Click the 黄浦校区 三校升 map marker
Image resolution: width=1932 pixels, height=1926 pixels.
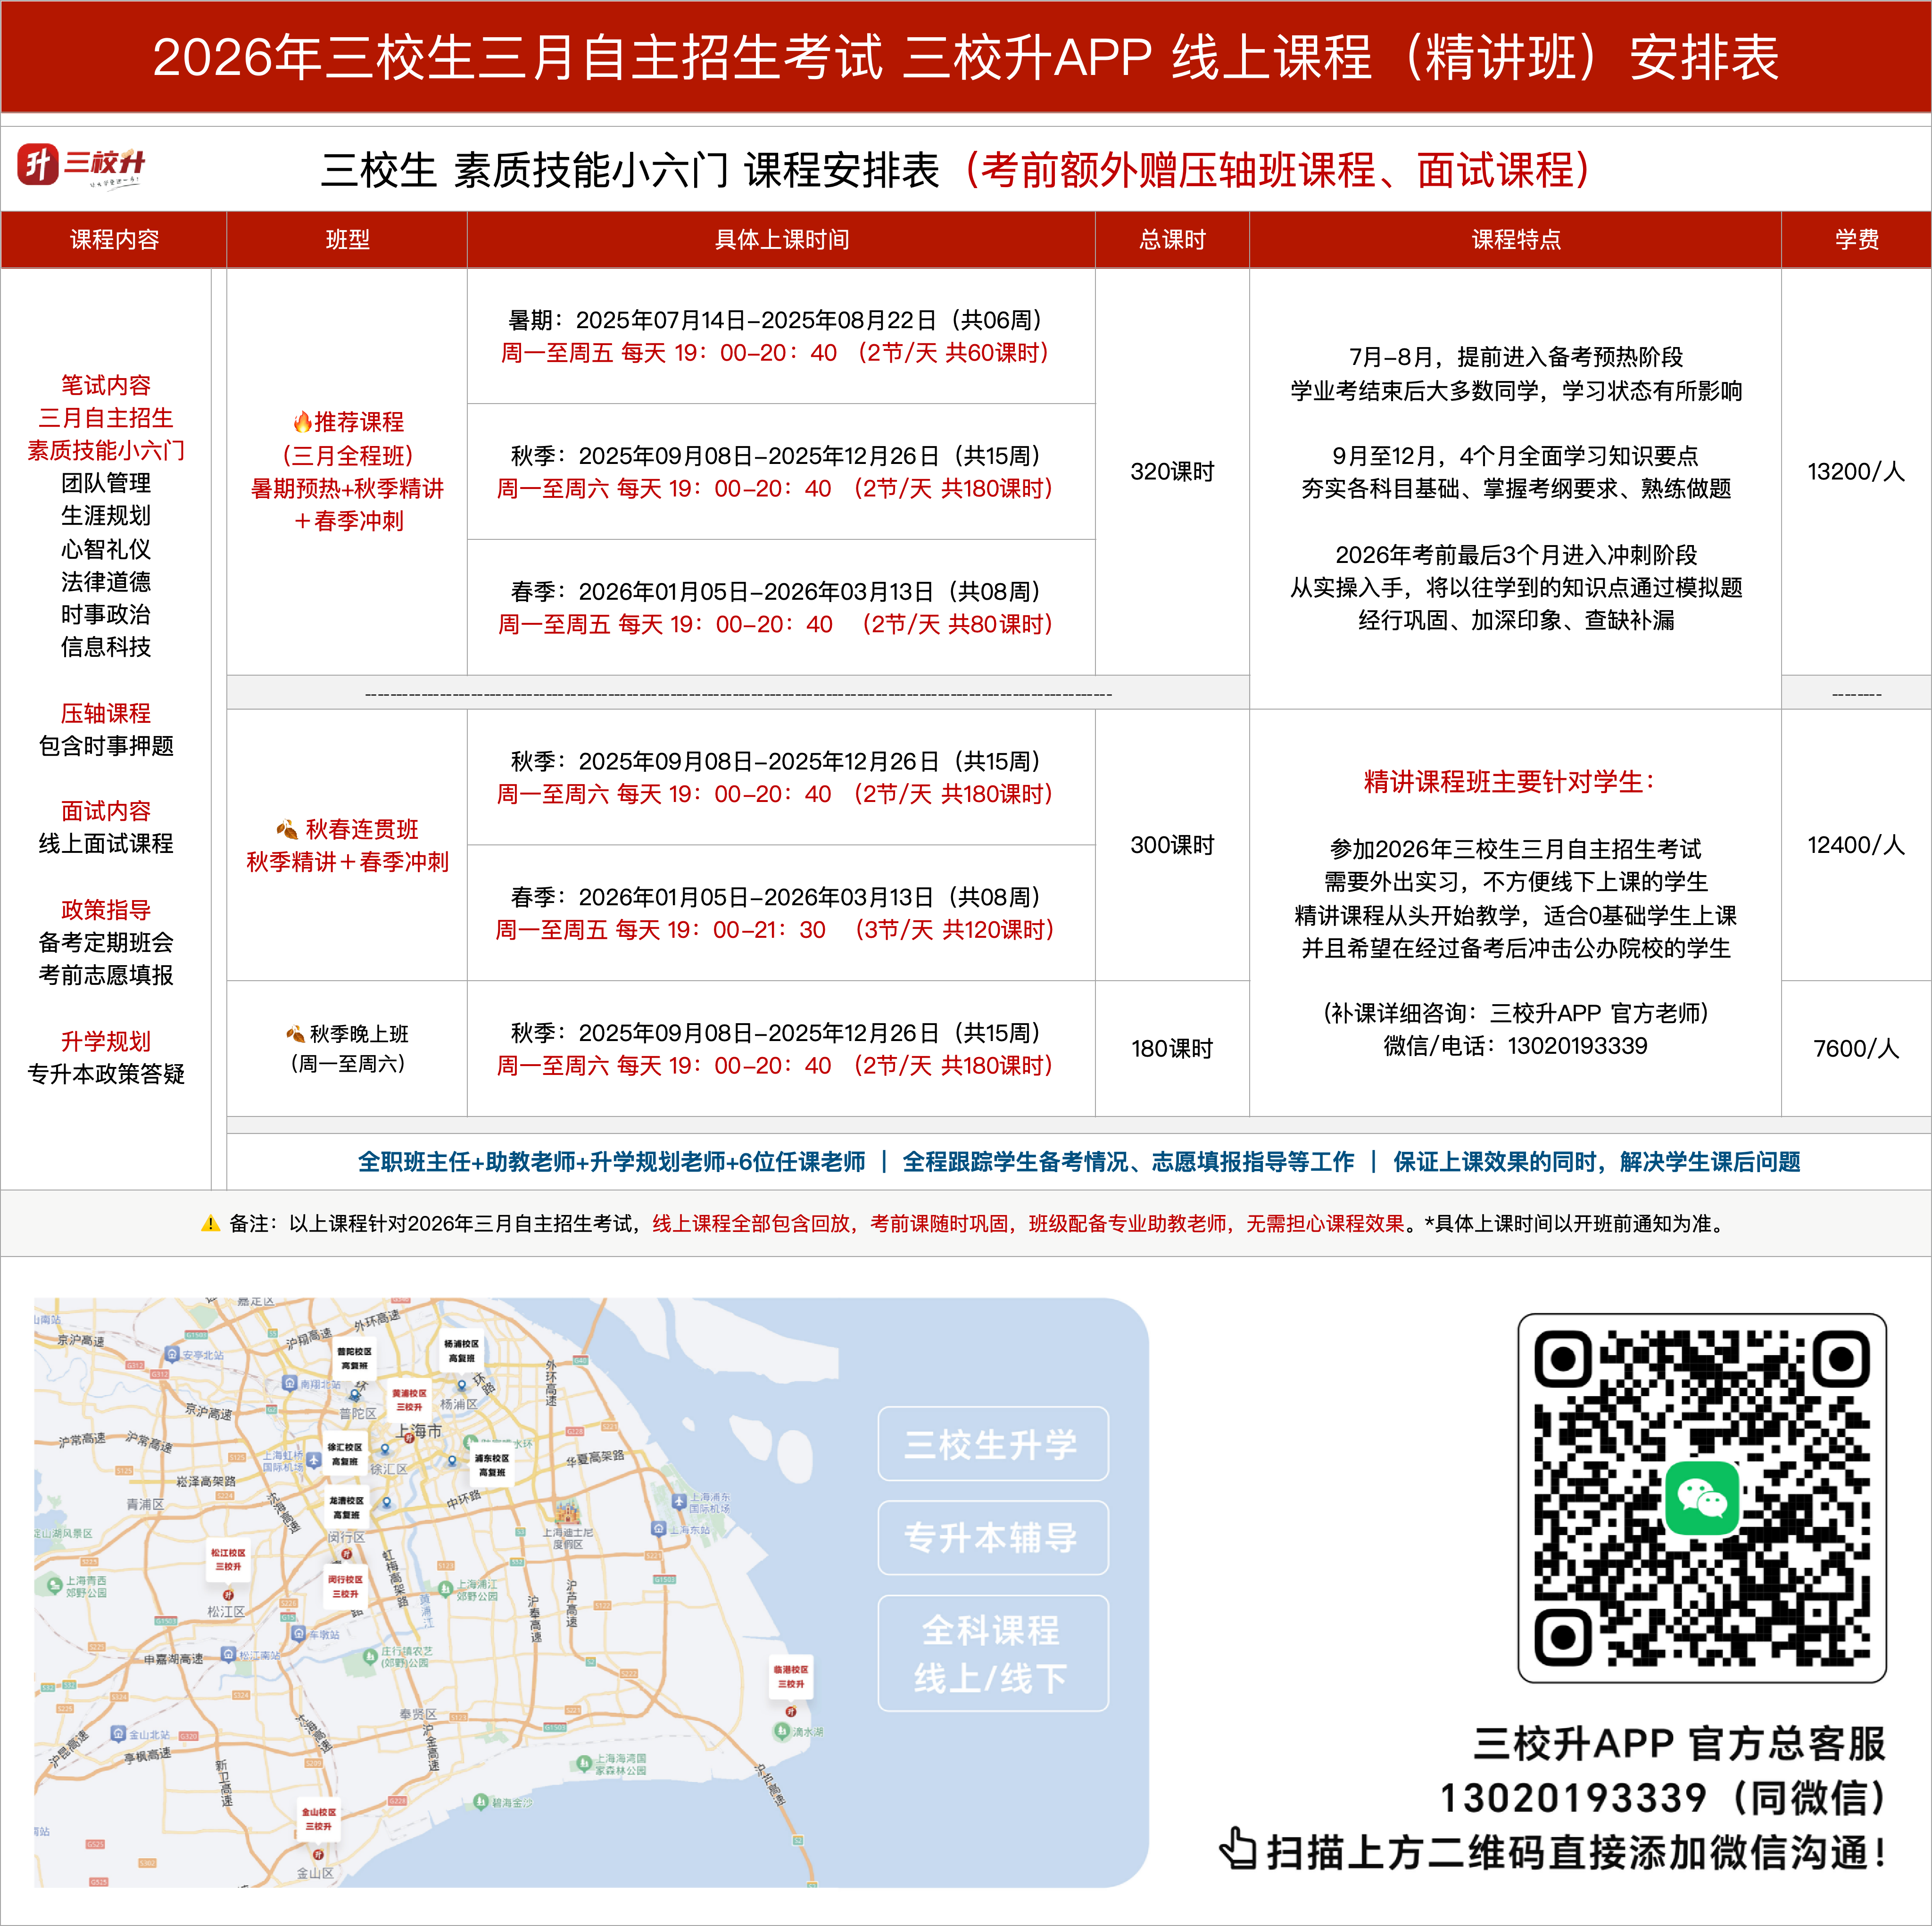point(409,1400)
